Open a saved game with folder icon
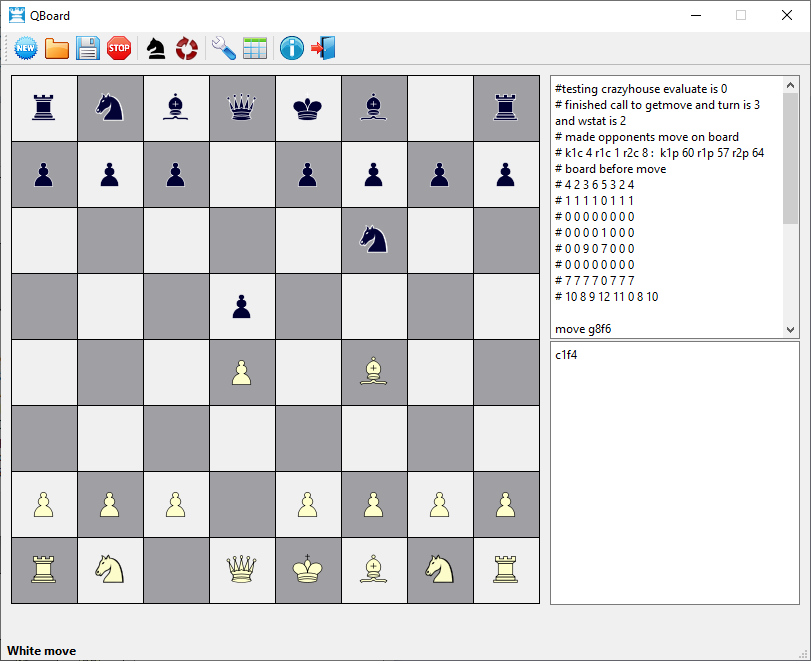811x661 pixels. tap(57, 49)
